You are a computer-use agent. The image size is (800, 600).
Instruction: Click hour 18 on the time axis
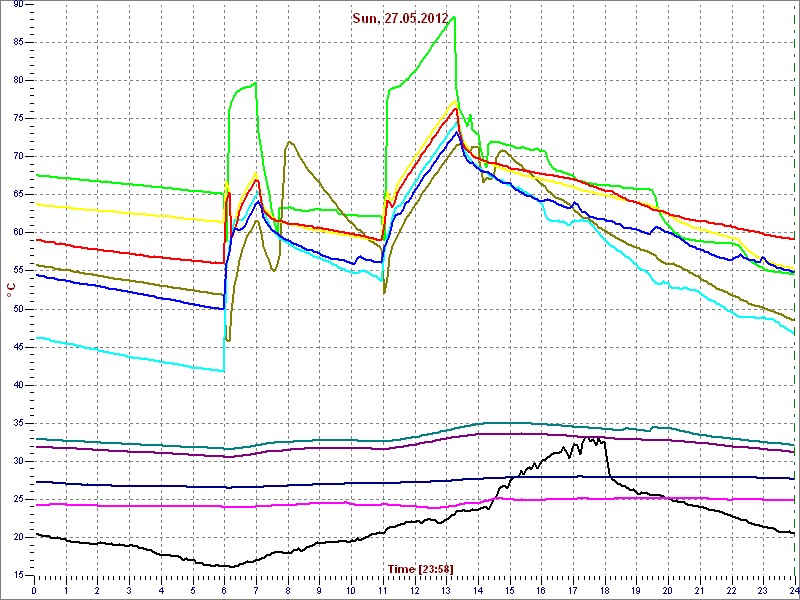point(605,591)
